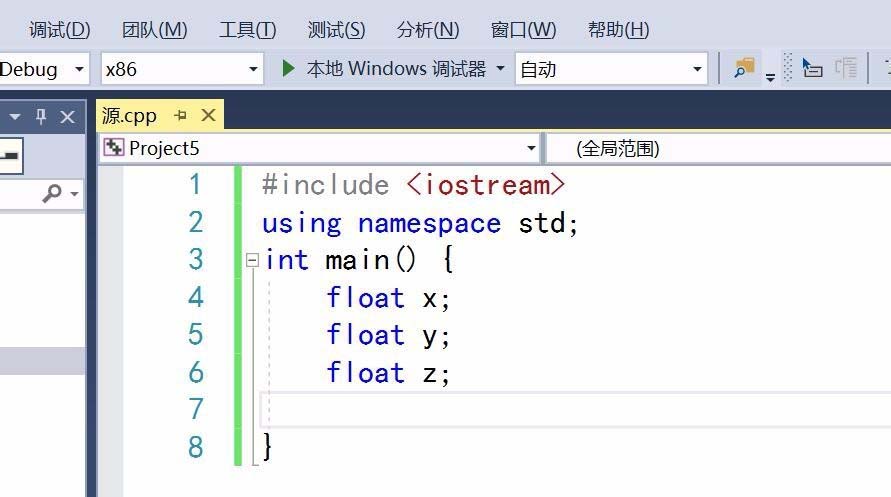
Task: Toggle auto-hide pin on left panel
Action: pos(41,117)
